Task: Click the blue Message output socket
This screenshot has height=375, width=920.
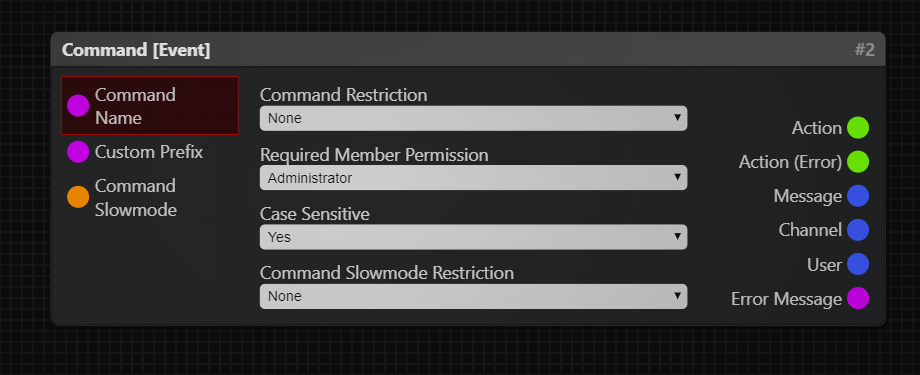Action: pos(858,196)
